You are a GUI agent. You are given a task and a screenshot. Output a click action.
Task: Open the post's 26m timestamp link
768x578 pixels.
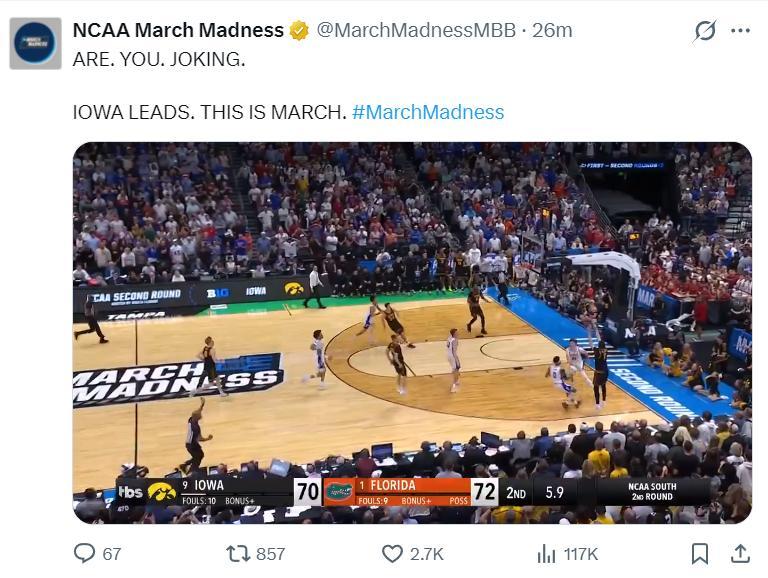click(552, 30)
